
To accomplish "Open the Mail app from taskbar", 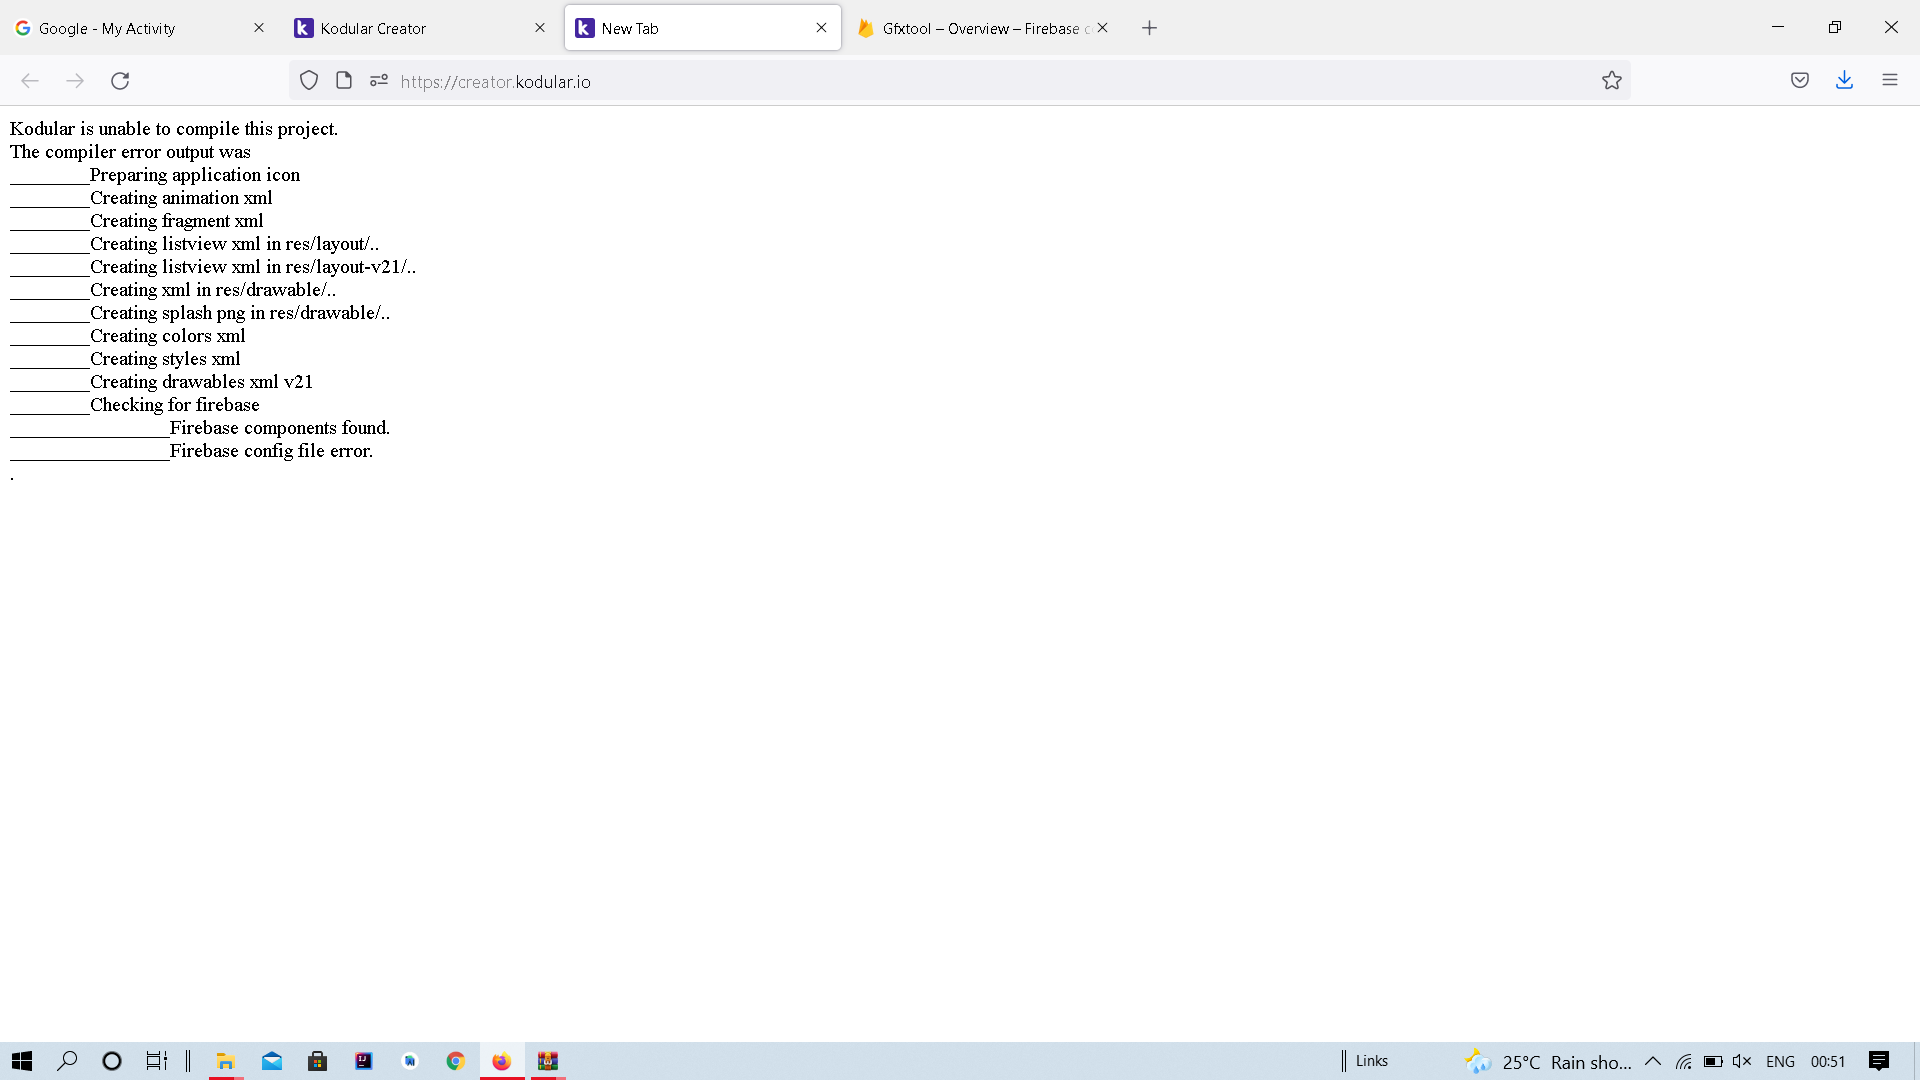I will pos(272,1061).
